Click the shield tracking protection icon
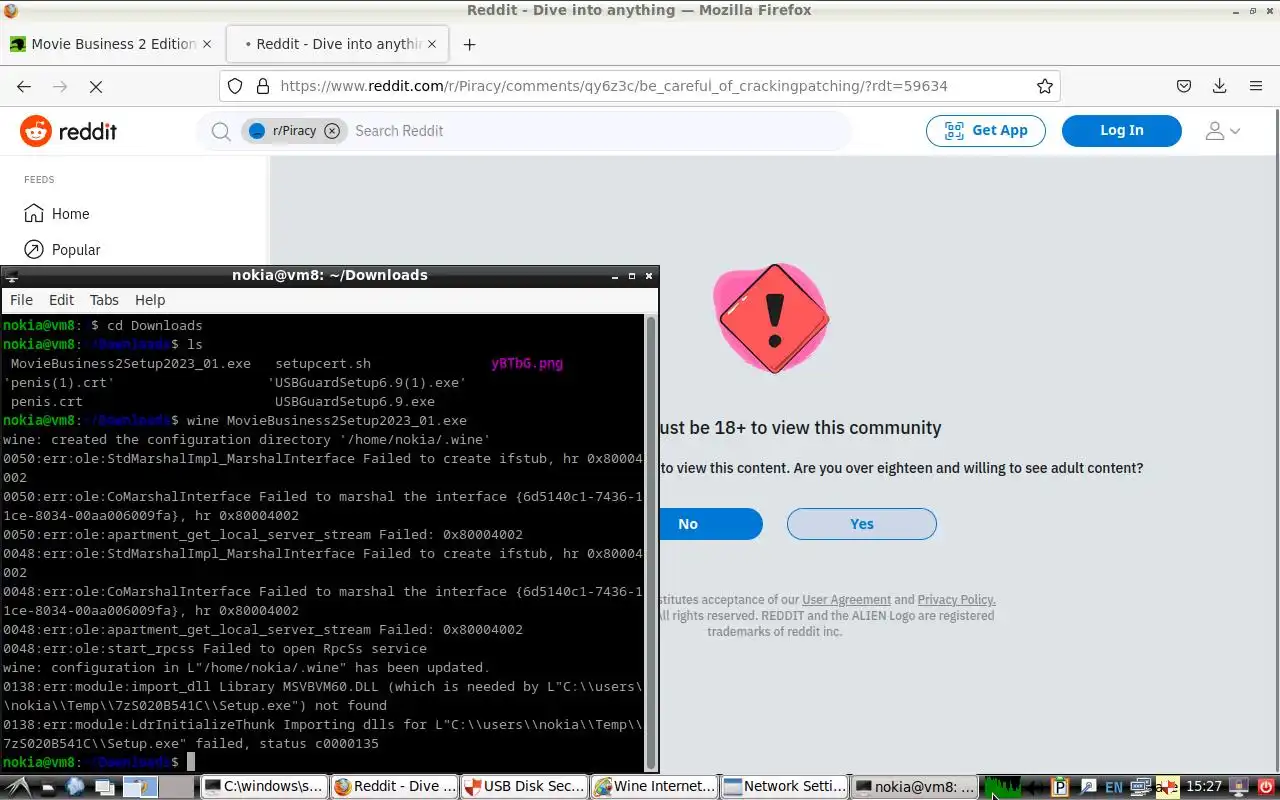Image resolution: width=1280 pixels, height=800 pixels. coord(235,86)
